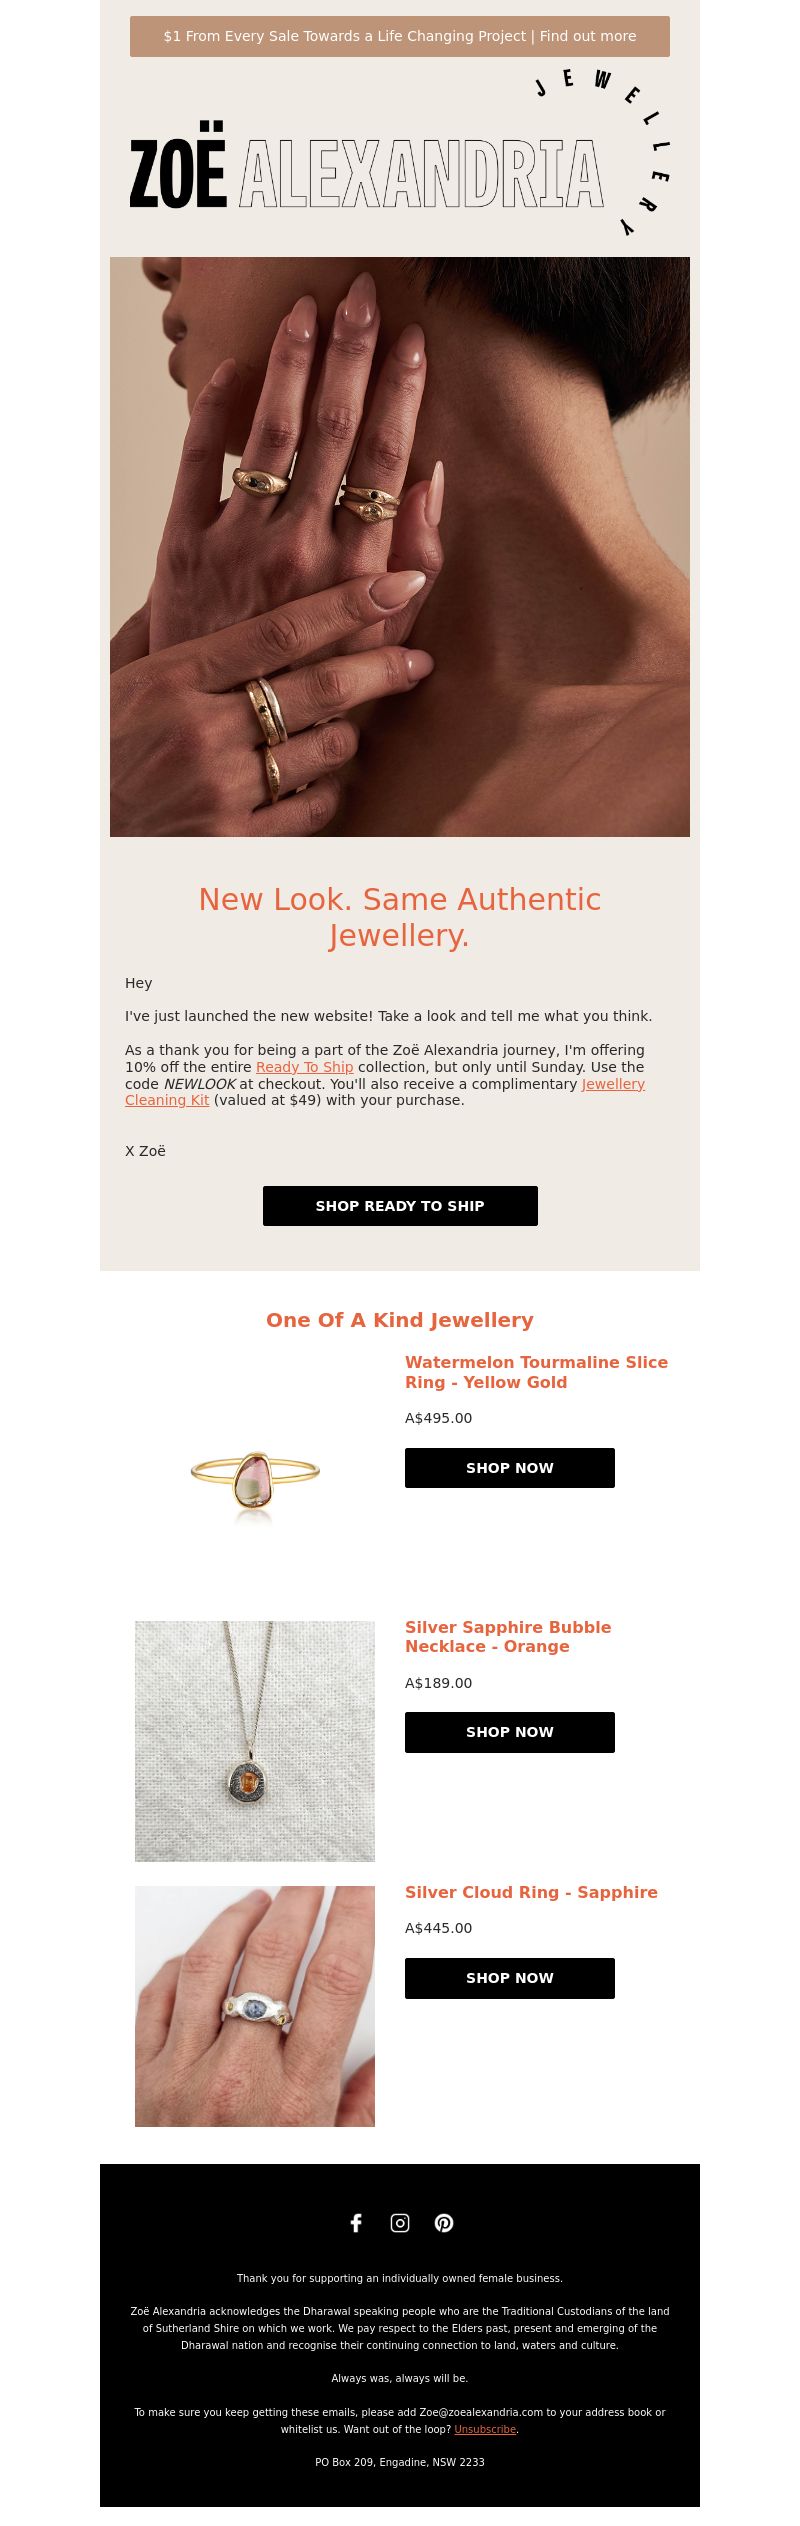800x2526 pixels.
Task: Click the Silver Cloud Ring - Sapphire title
Action: 531,1892
